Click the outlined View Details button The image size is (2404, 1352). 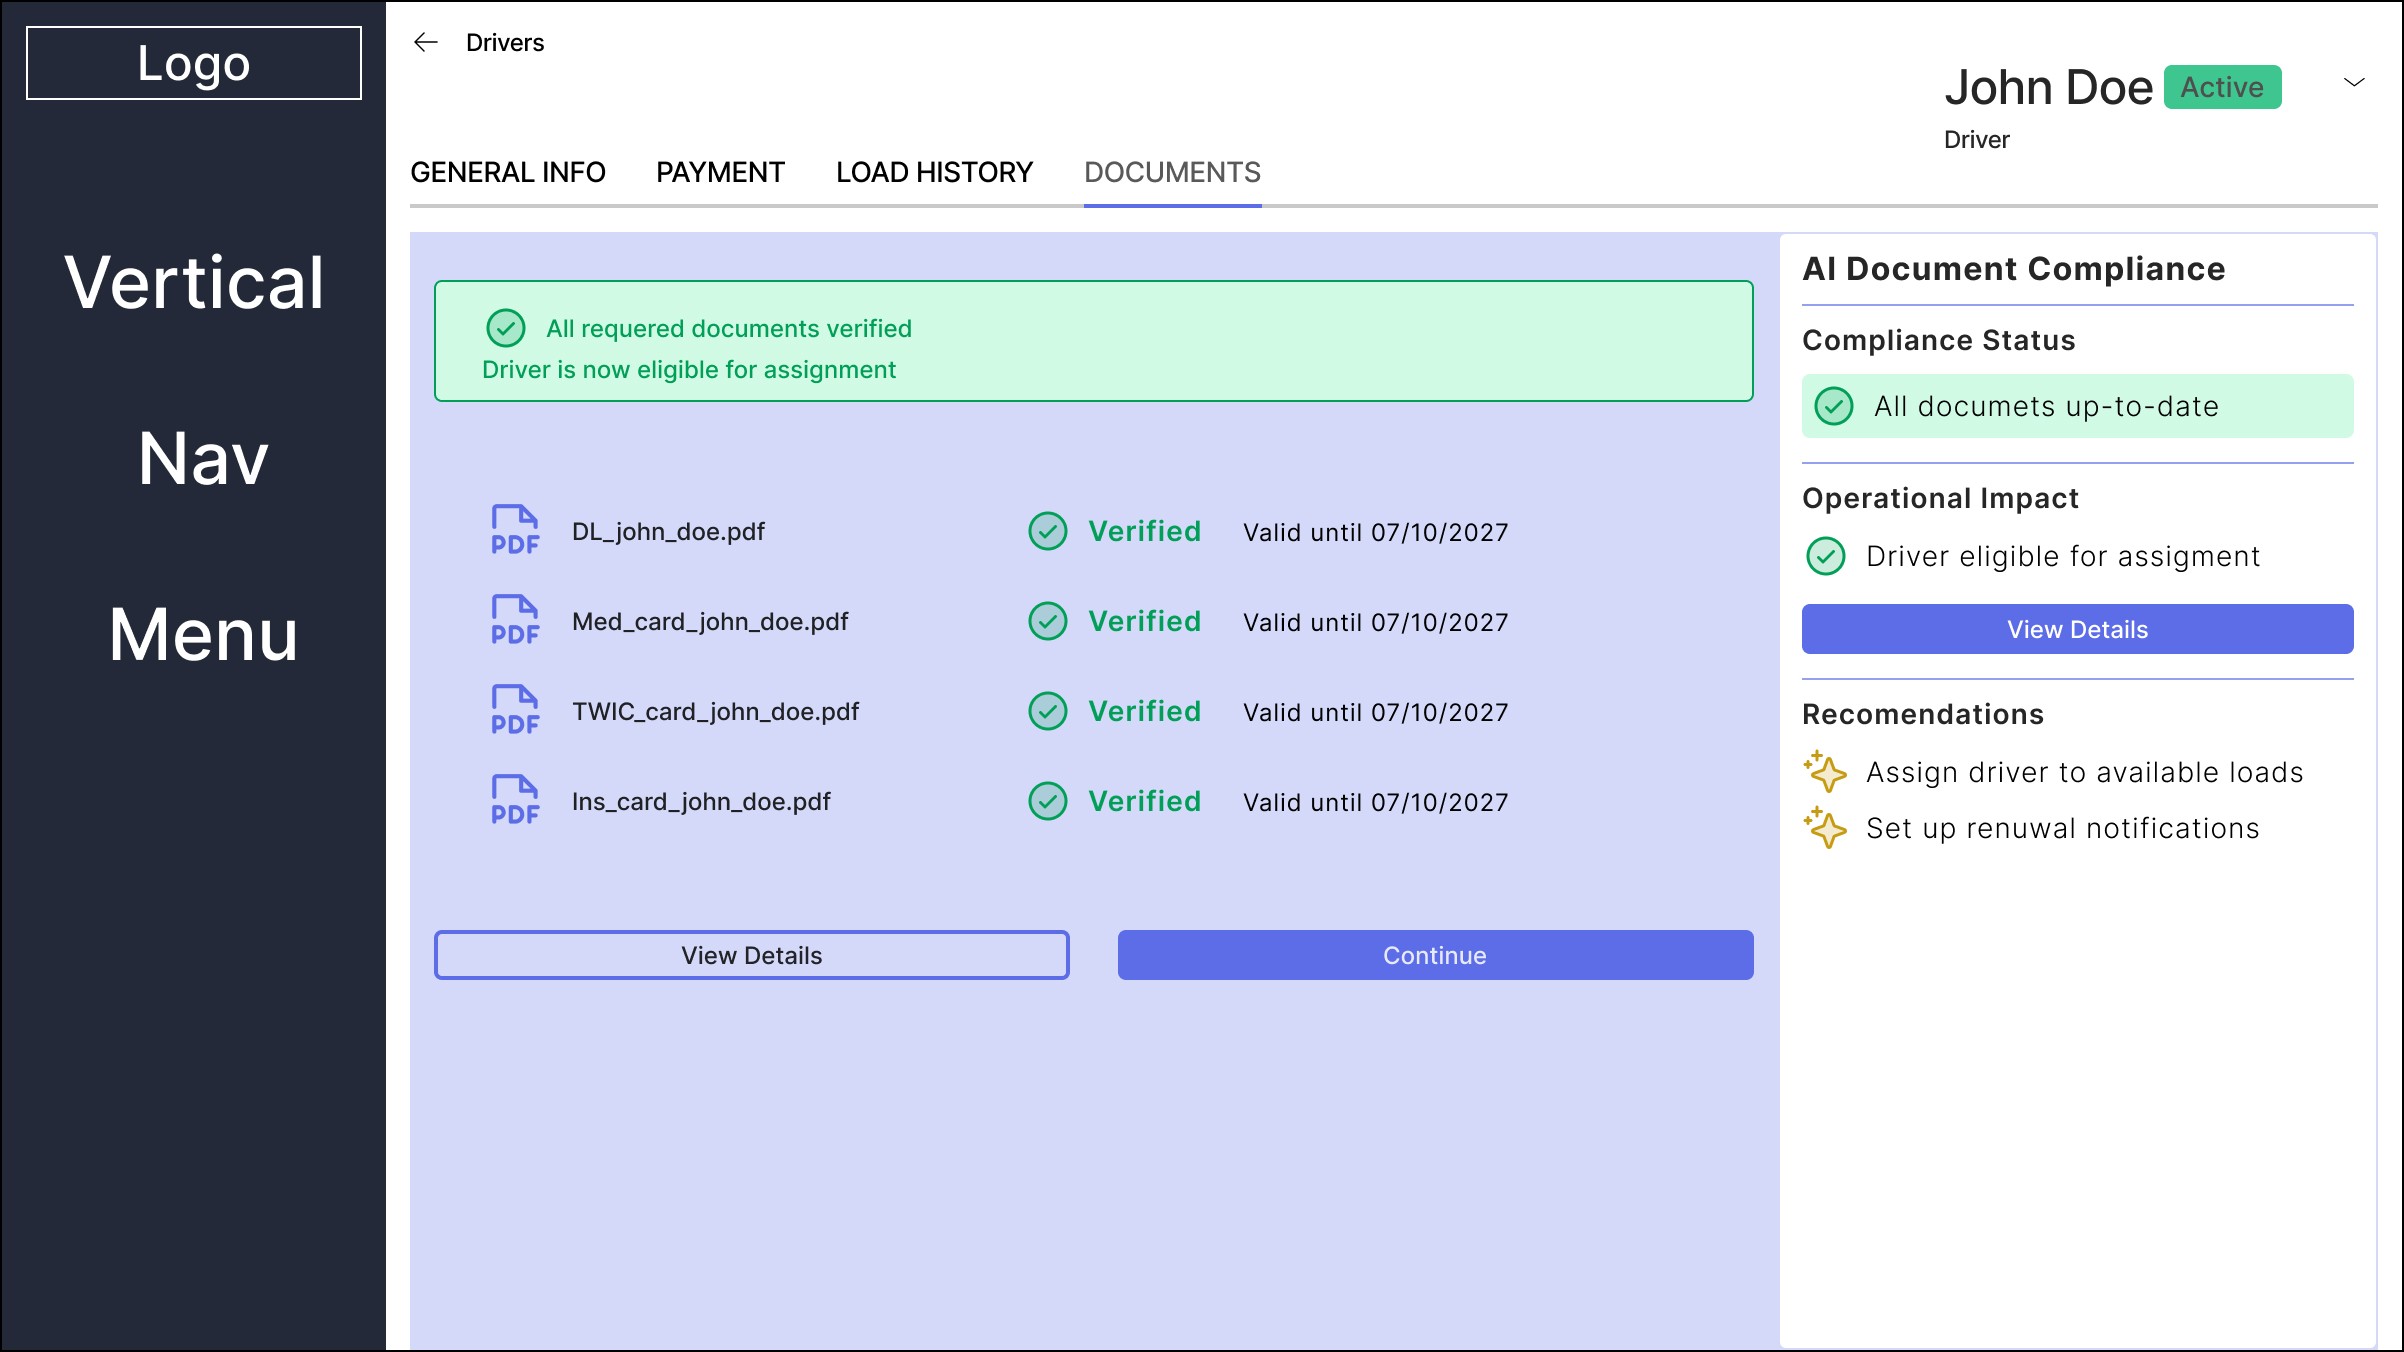click(x=751, y=955)
